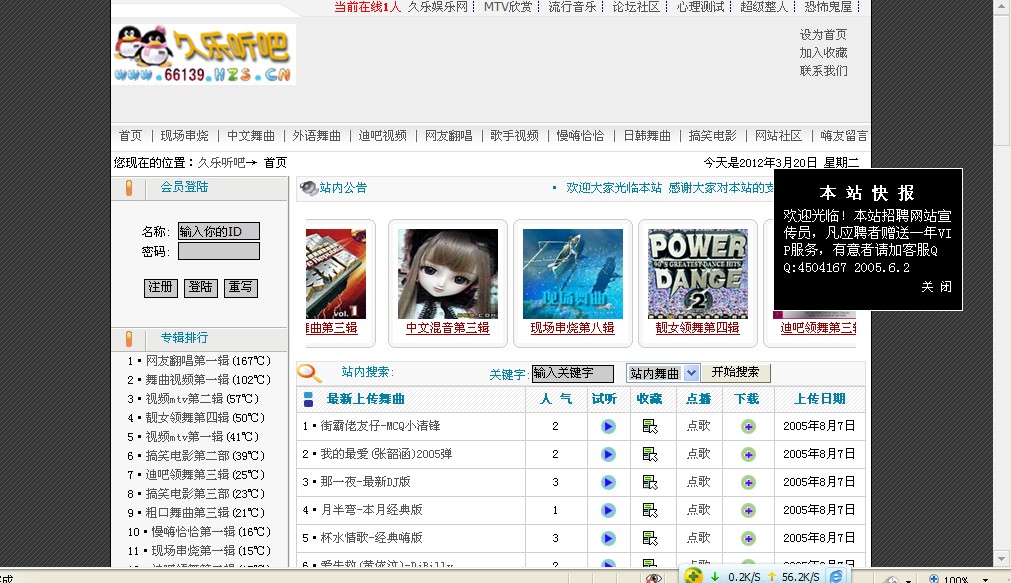Screen dimensions: 1011x583
Task: Click the orange icon beside 专辑排行
Action: [129, 339]
